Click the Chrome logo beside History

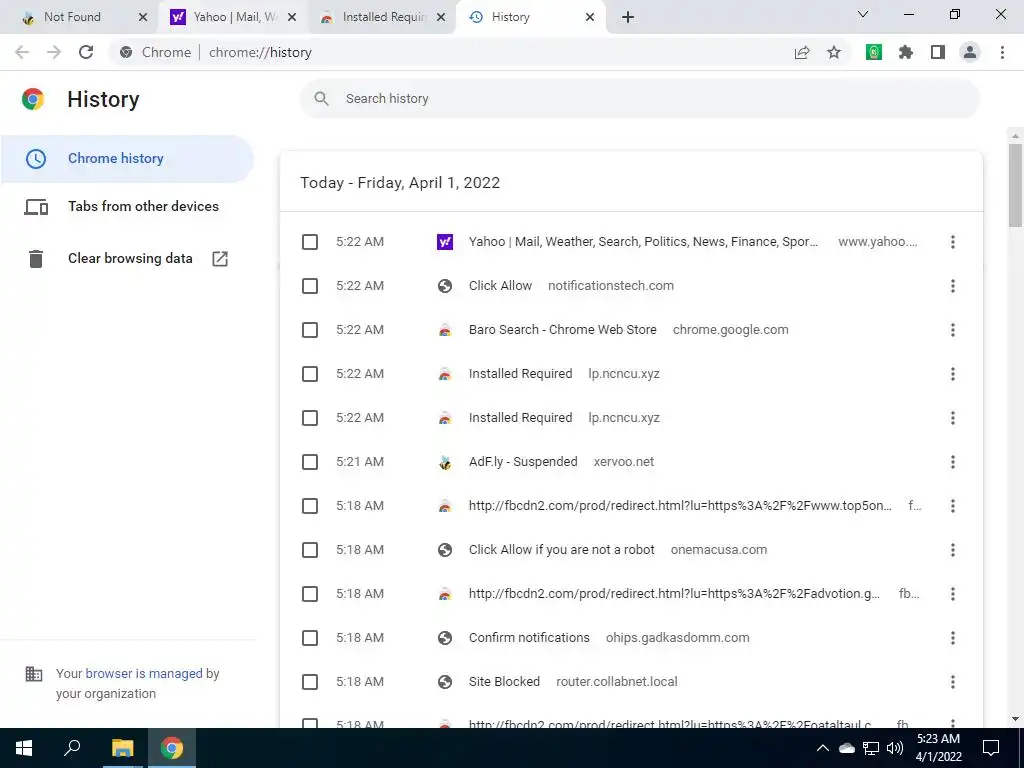(x=33, y=99)
